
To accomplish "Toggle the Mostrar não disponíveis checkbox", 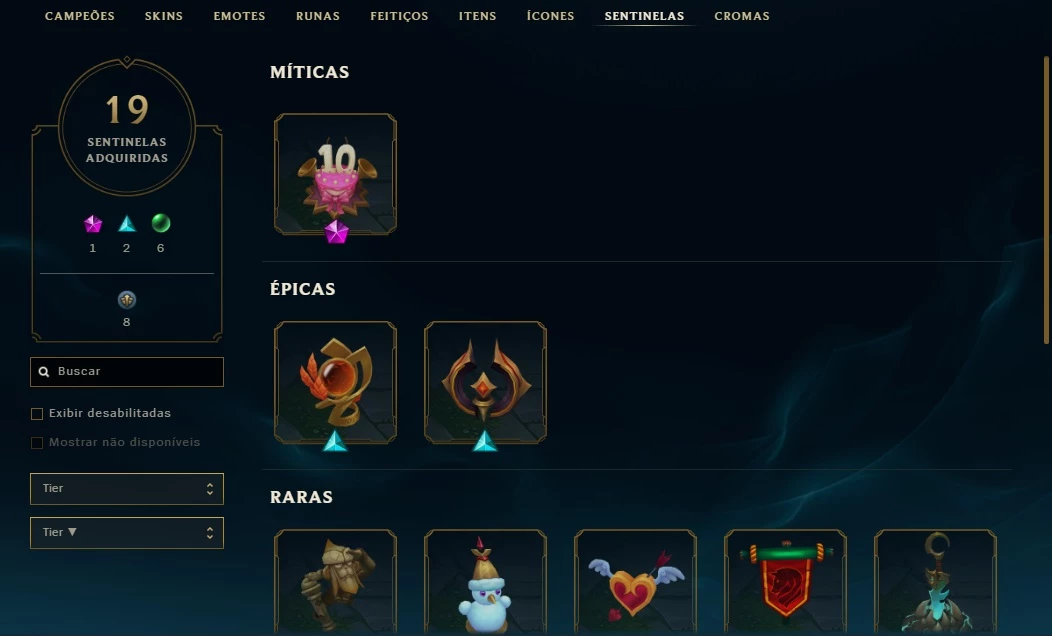I will 37,443.
